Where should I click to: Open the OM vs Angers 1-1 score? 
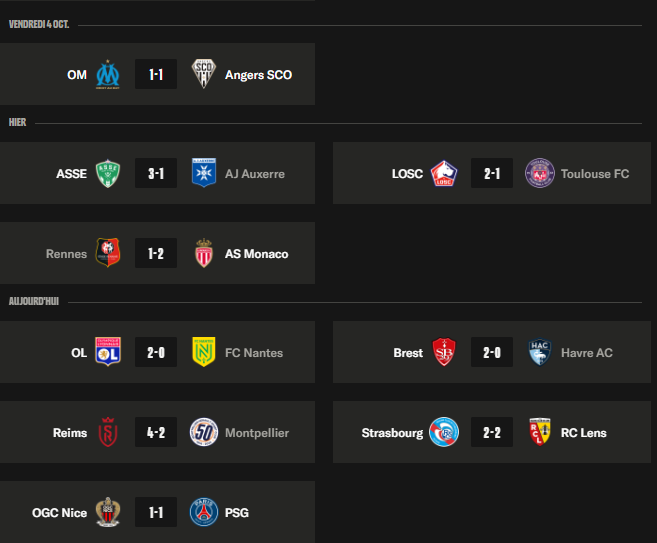[x=156, y=74]
